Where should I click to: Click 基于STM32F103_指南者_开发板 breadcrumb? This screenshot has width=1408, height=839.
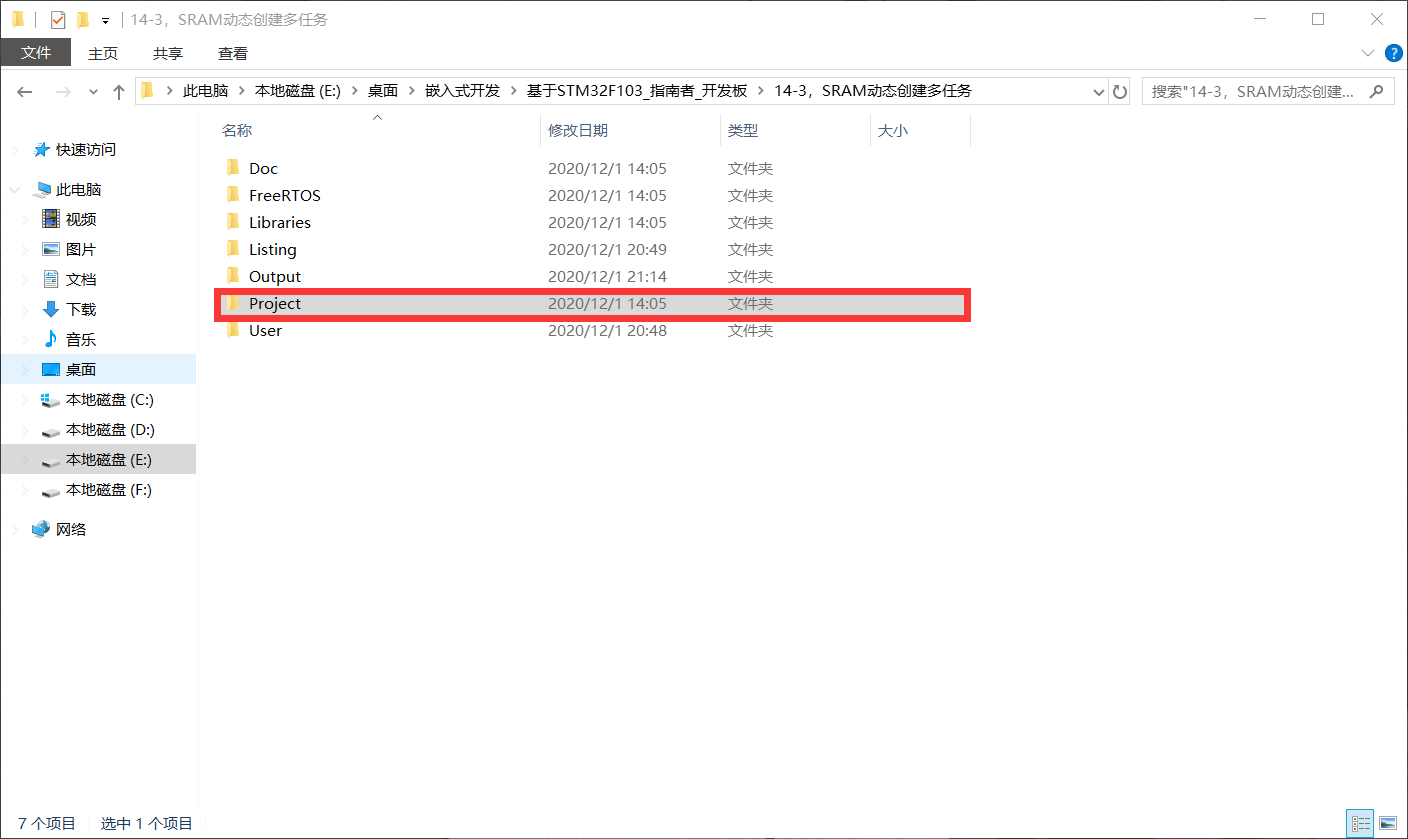(x=637, y=91)
